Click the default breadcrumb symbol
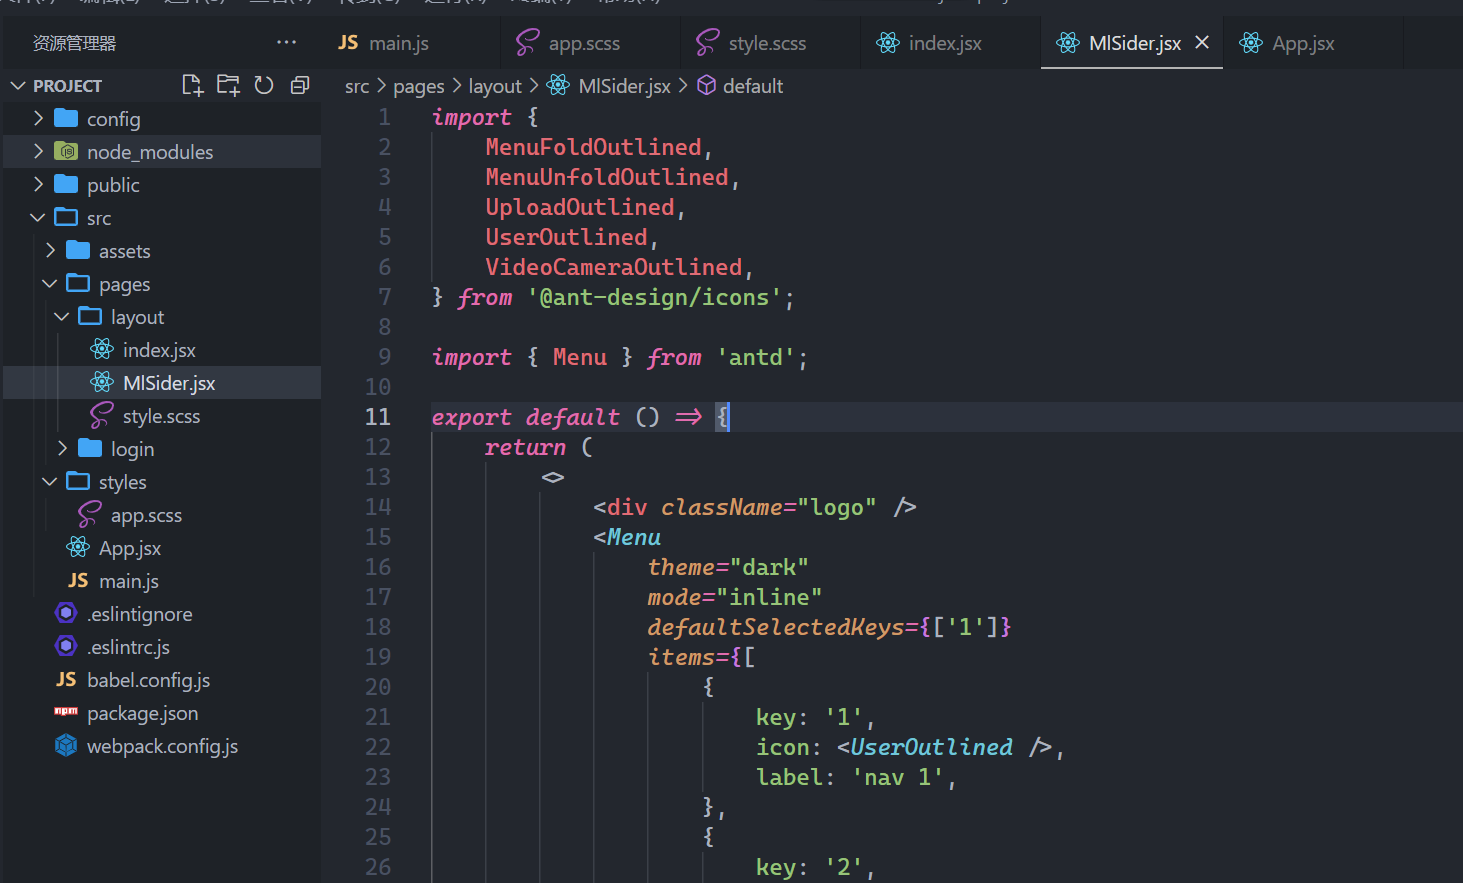The image size is (1463, 883). point(753,86)
